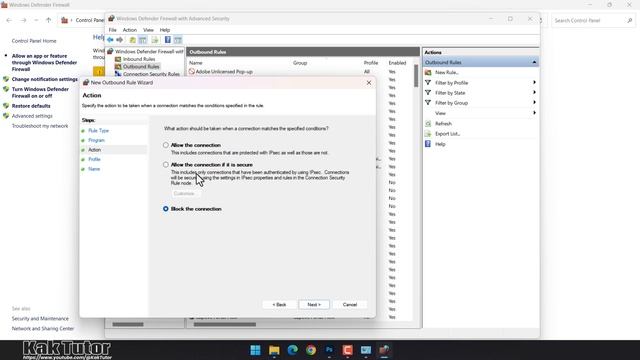This screenshot has width=640, height=360.
Task: Go to the Program wizard step
Action: (96, 140)
